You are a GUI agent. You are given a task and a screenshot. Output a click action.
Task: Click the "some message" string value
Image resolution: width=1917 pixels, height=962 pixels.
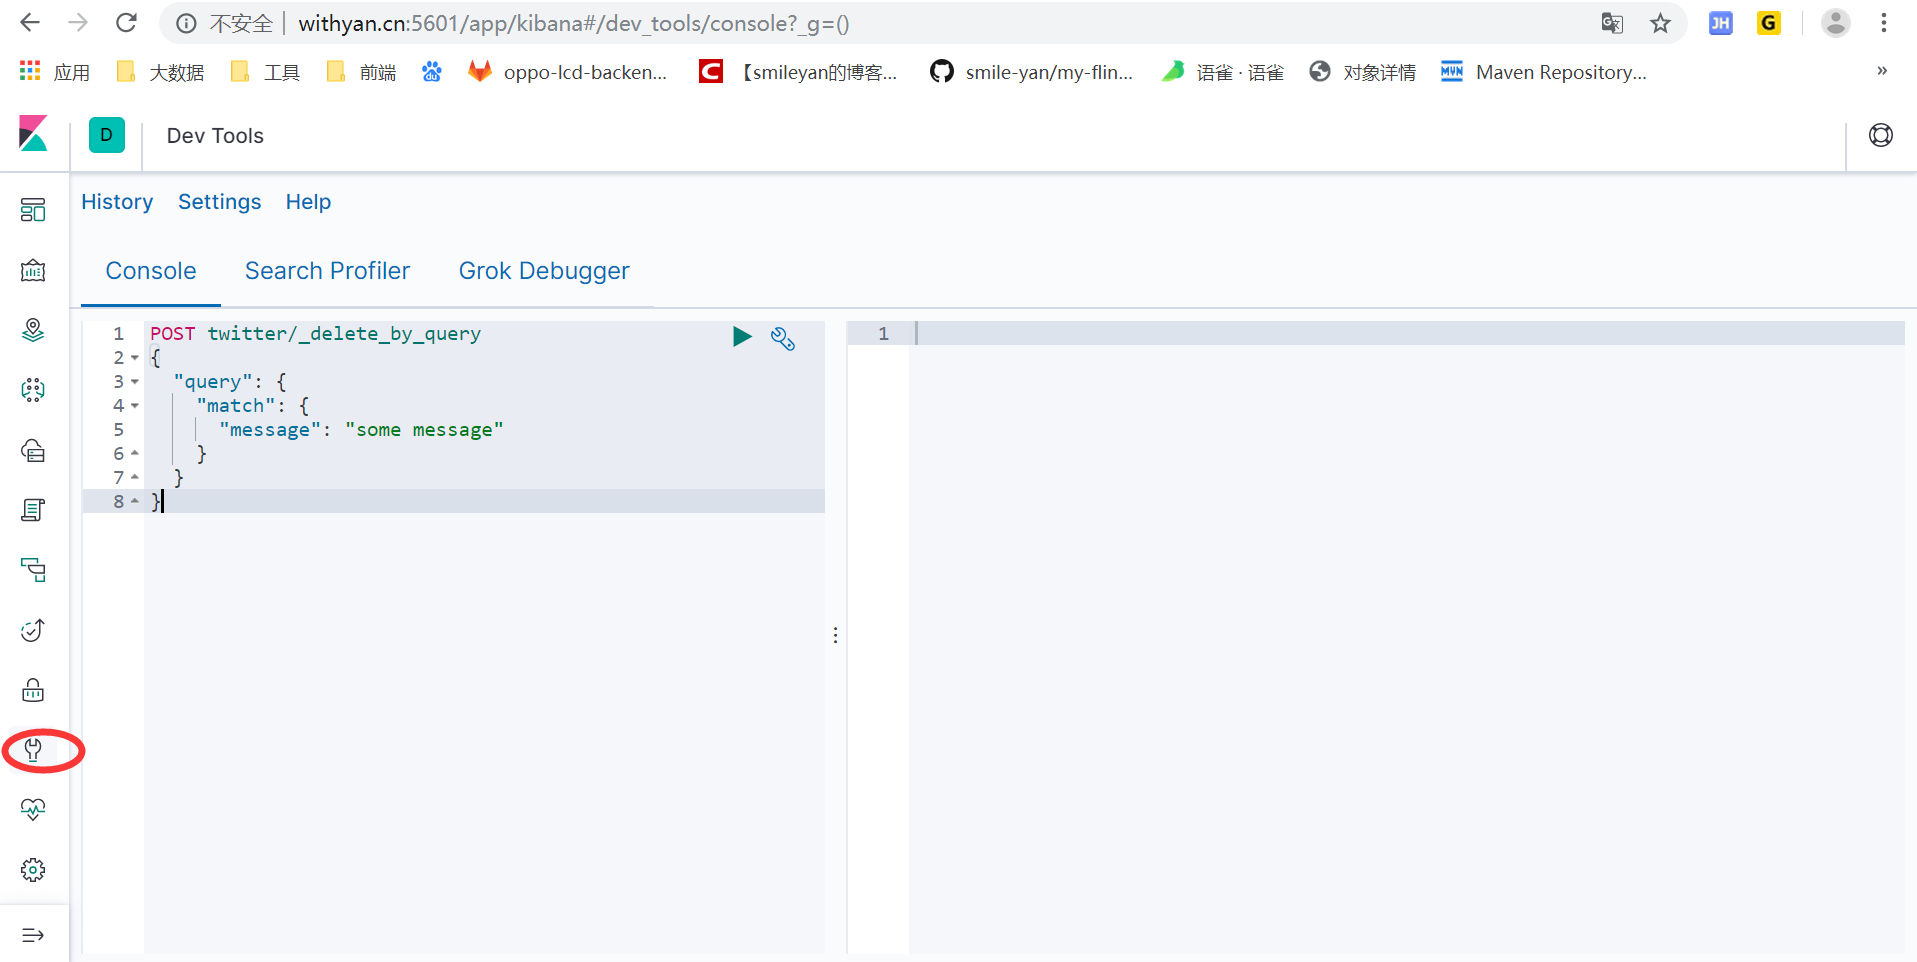(424, 430)
